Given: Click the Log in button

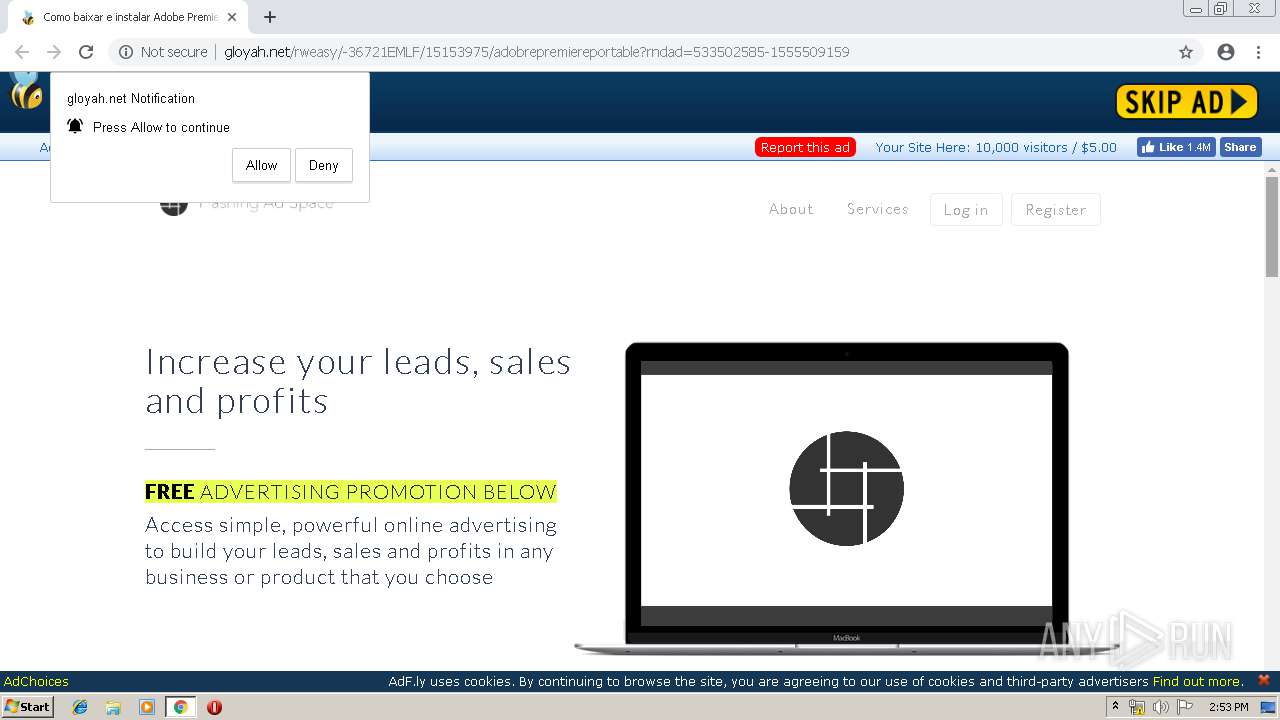Looking at the screenshot, I should pyautogui.click(x=966, y=210).
